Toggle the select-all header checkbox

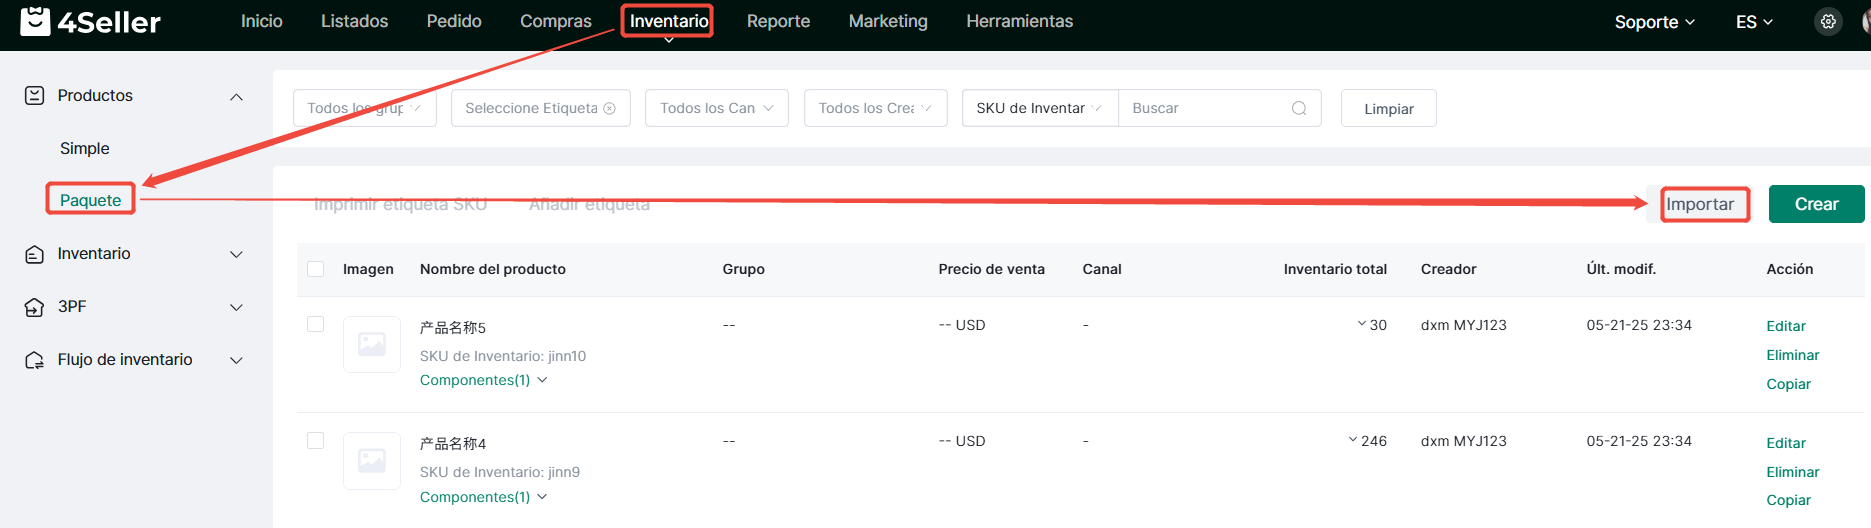tap(316, 269)
